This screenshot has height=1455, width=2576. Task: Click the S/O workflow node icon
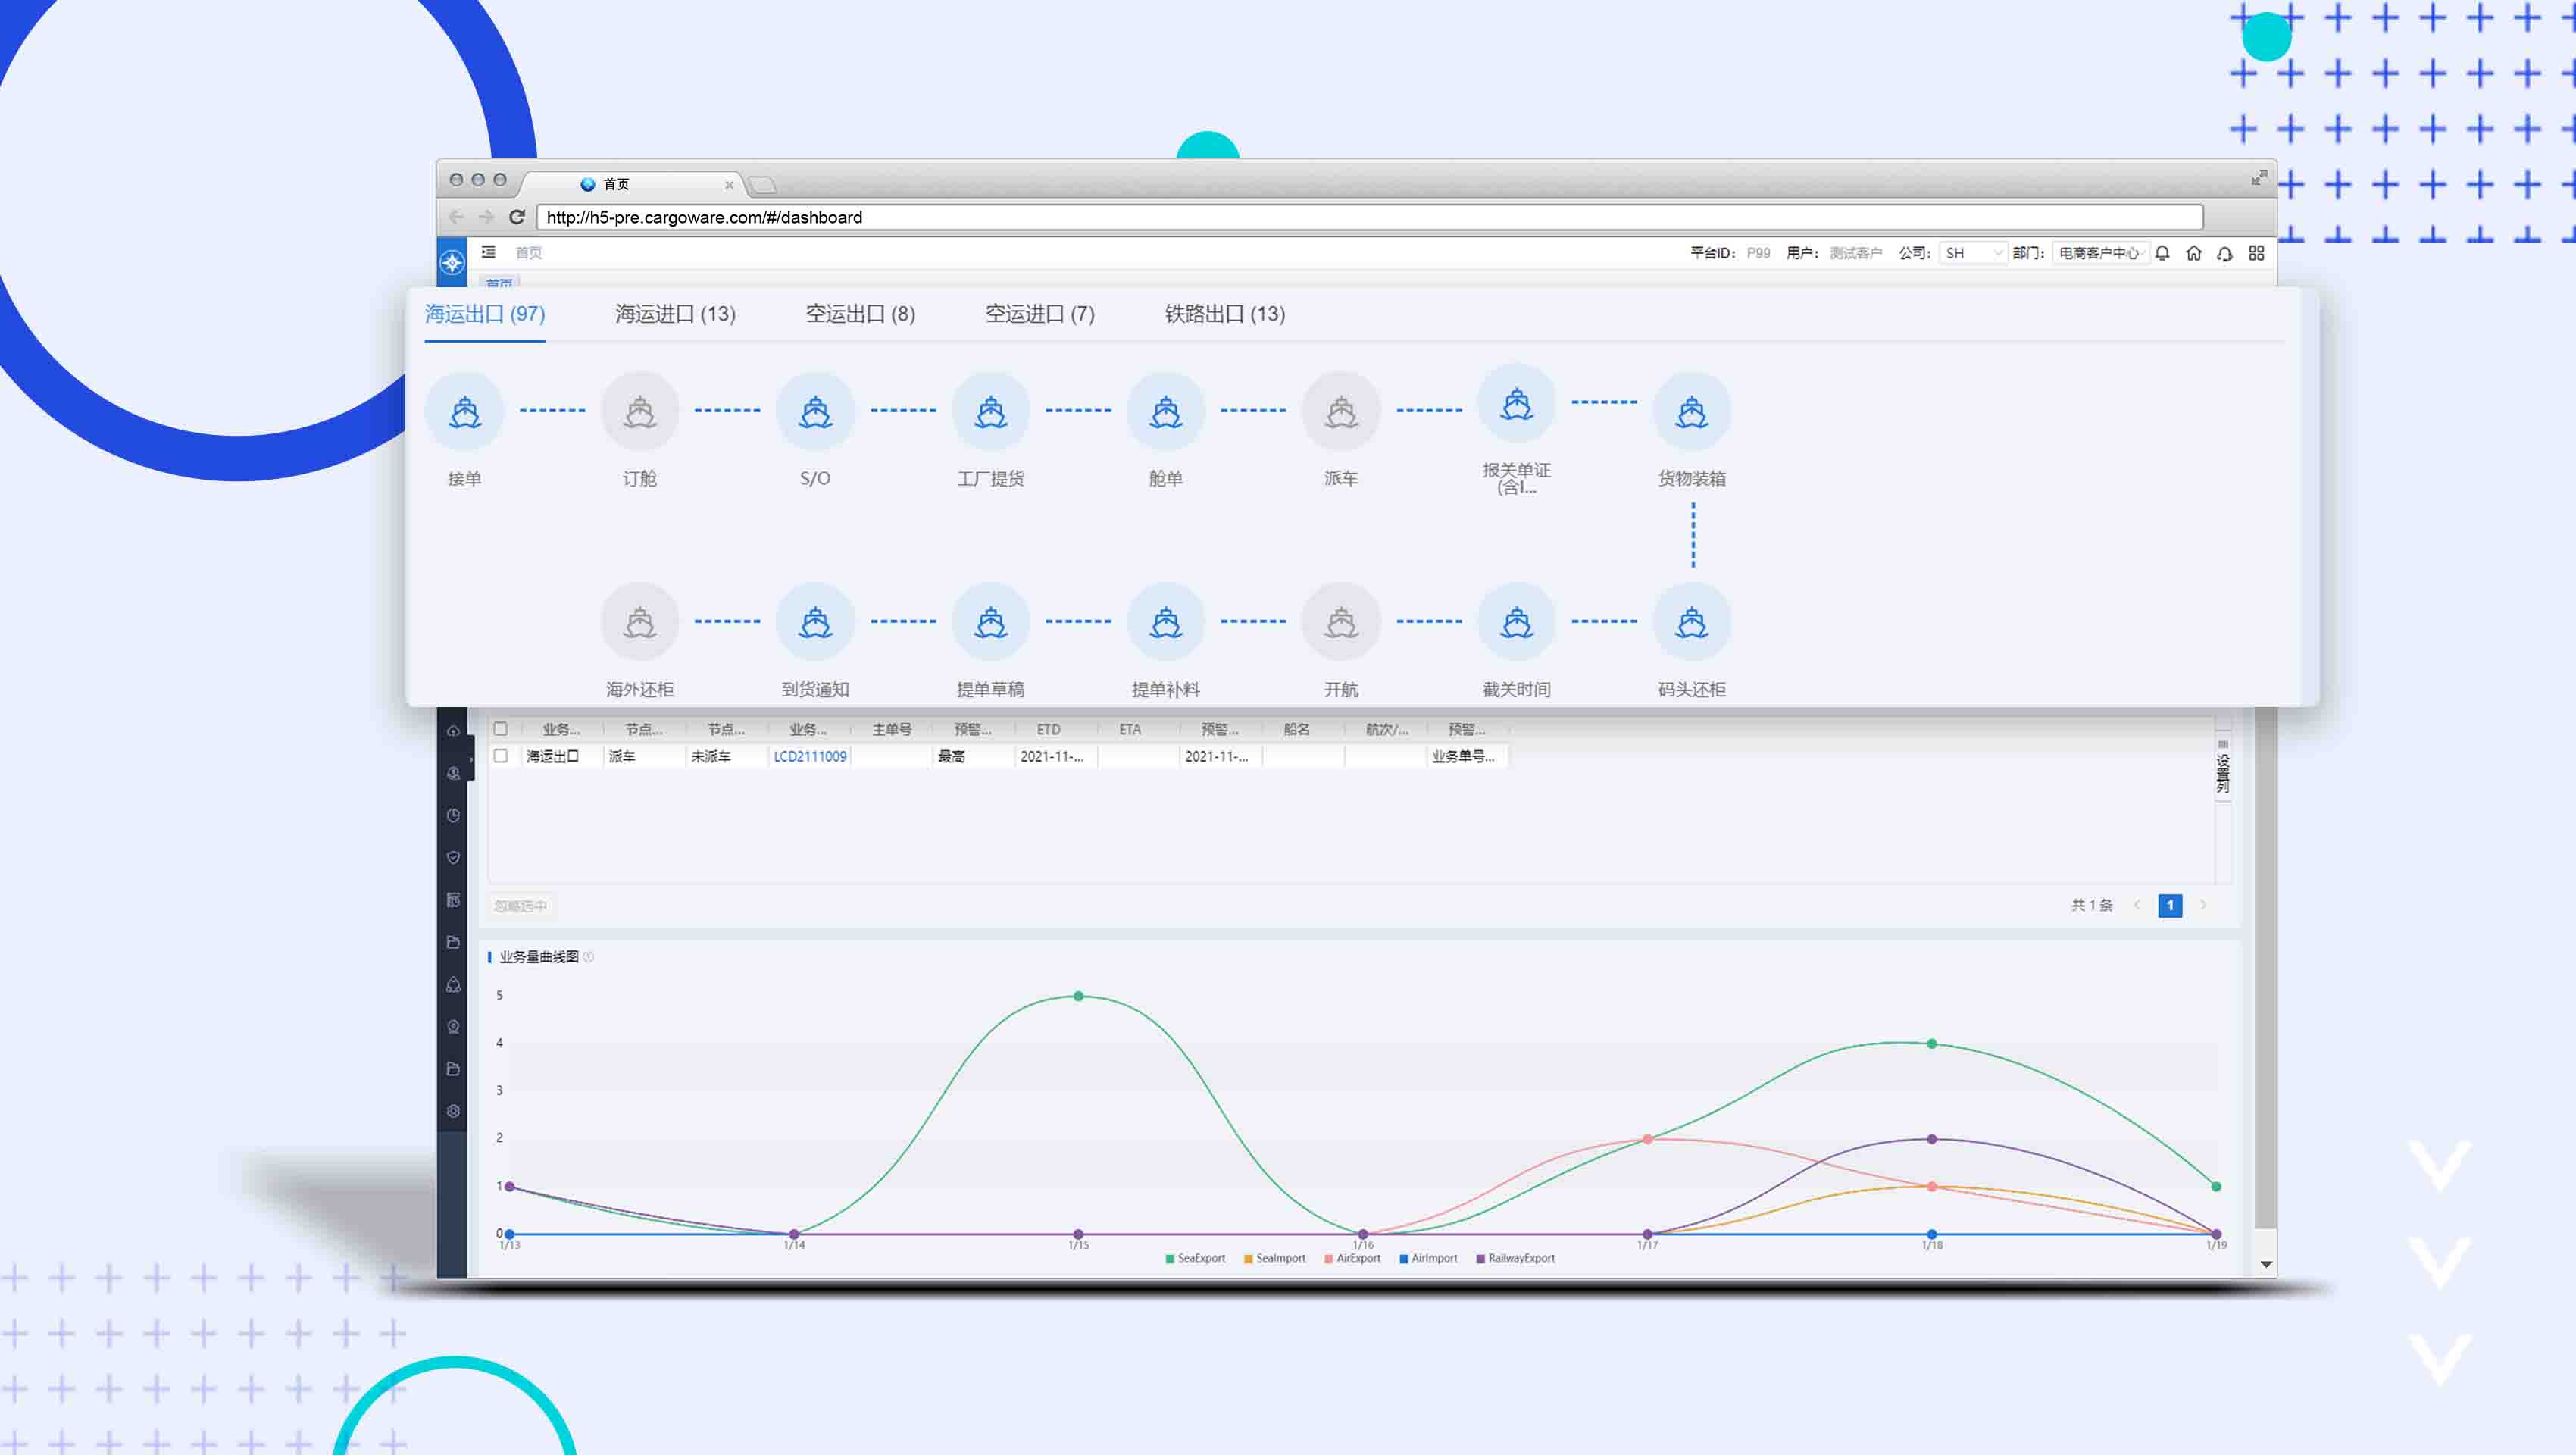(815, 411)
